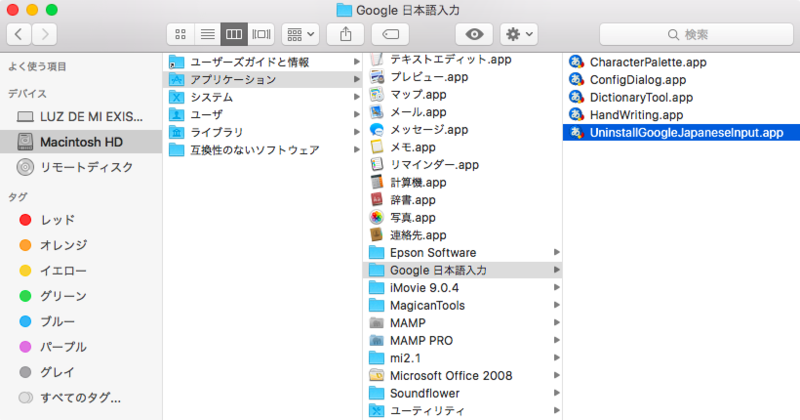Screen dimensions: 800x420
Task: Select the Epson Software folder
Action: (x=462, y=253)
